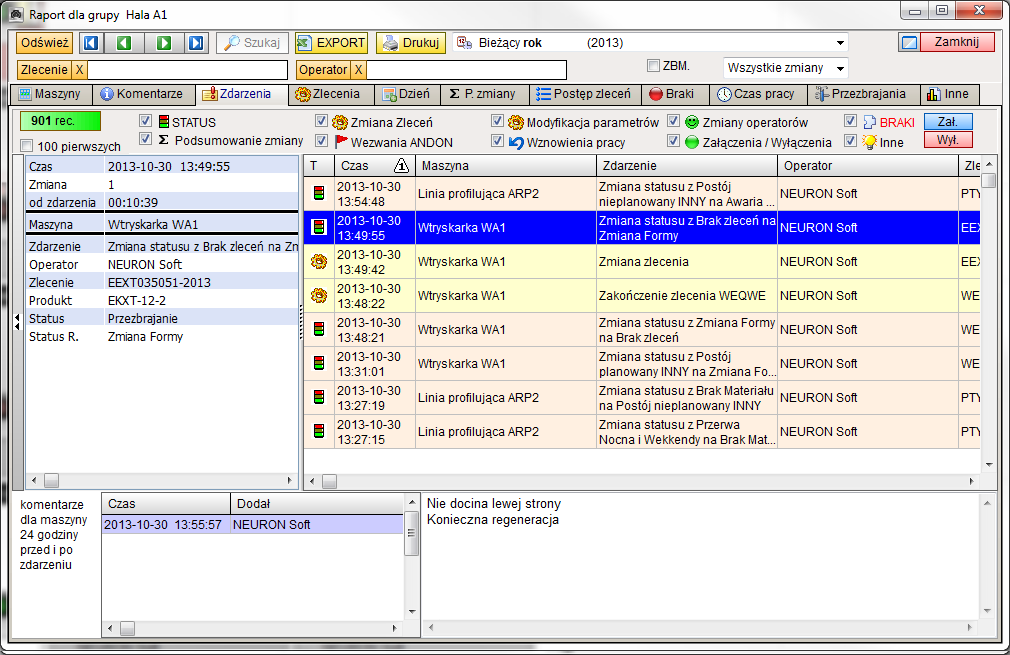The height and width of the screenshot is (655, 1010).
Task: Sort events by Maszyna column header
Action: coord(506,166)
